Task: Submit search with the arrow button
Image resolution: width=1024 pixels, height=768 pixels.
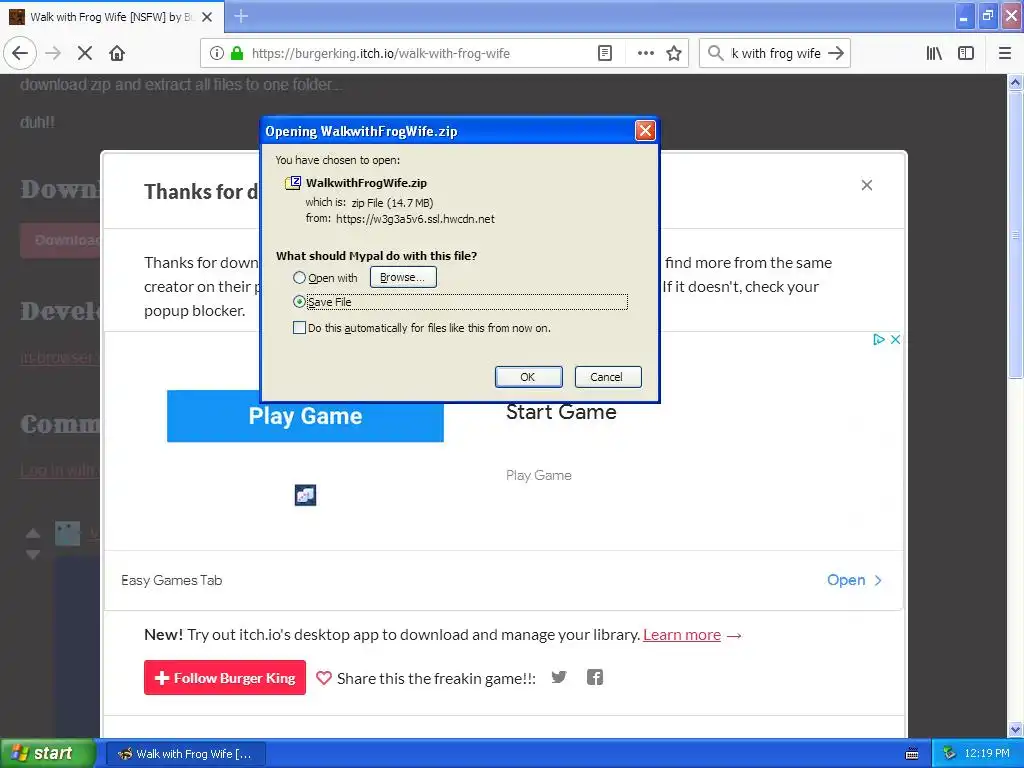Action: click(x=836, y=53)
